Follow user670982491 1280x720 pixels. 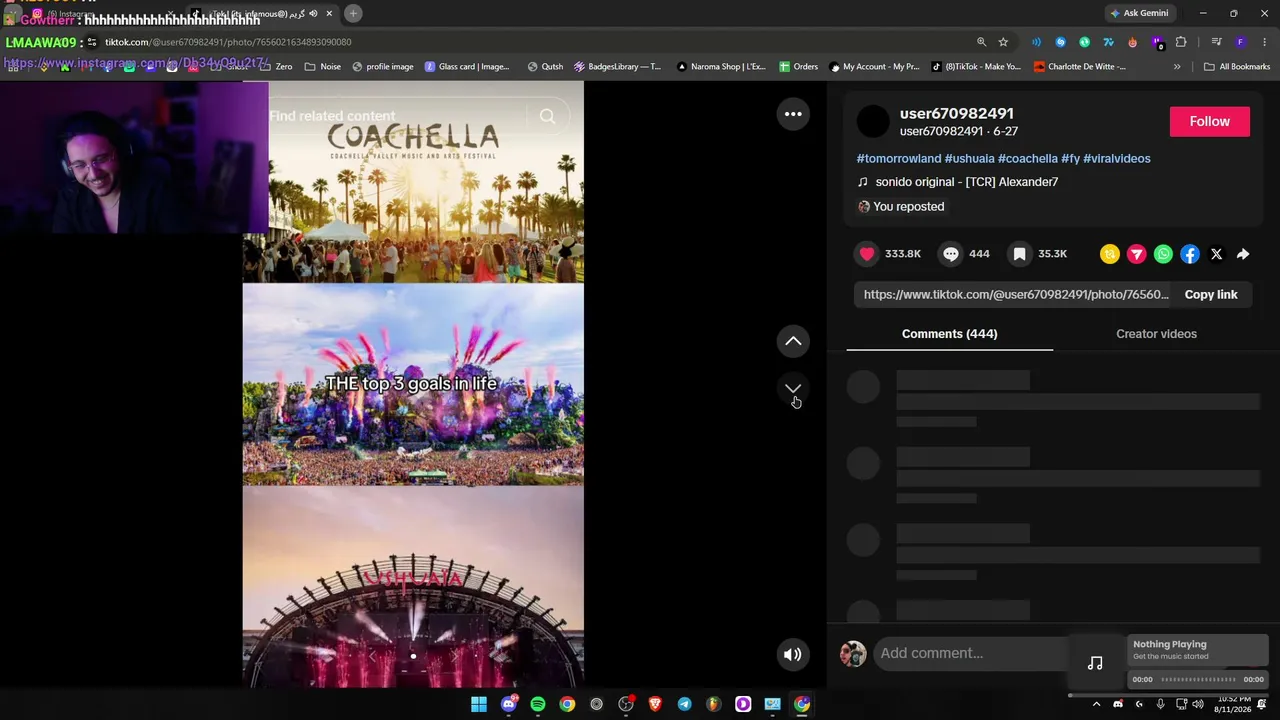pos(1210,121)
